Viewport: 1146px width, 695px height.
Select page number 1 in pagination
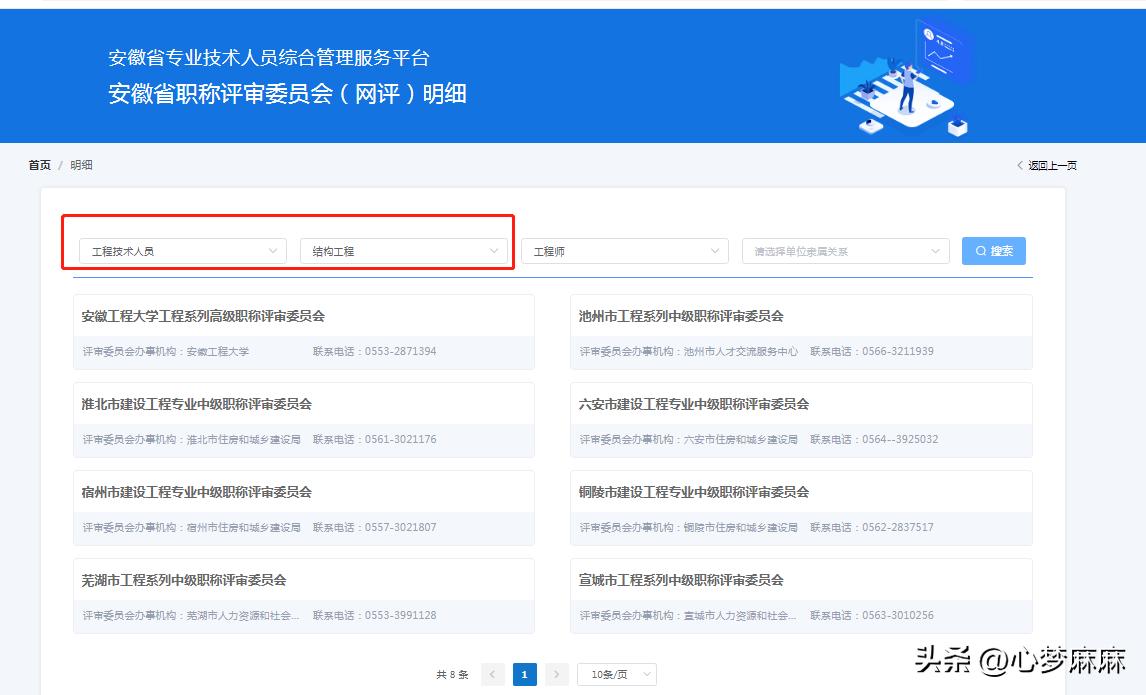point(524,674)
